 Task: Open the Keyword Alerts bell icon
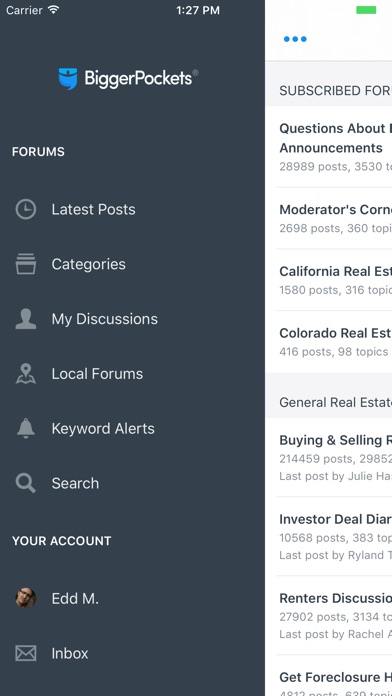(26, 428)
